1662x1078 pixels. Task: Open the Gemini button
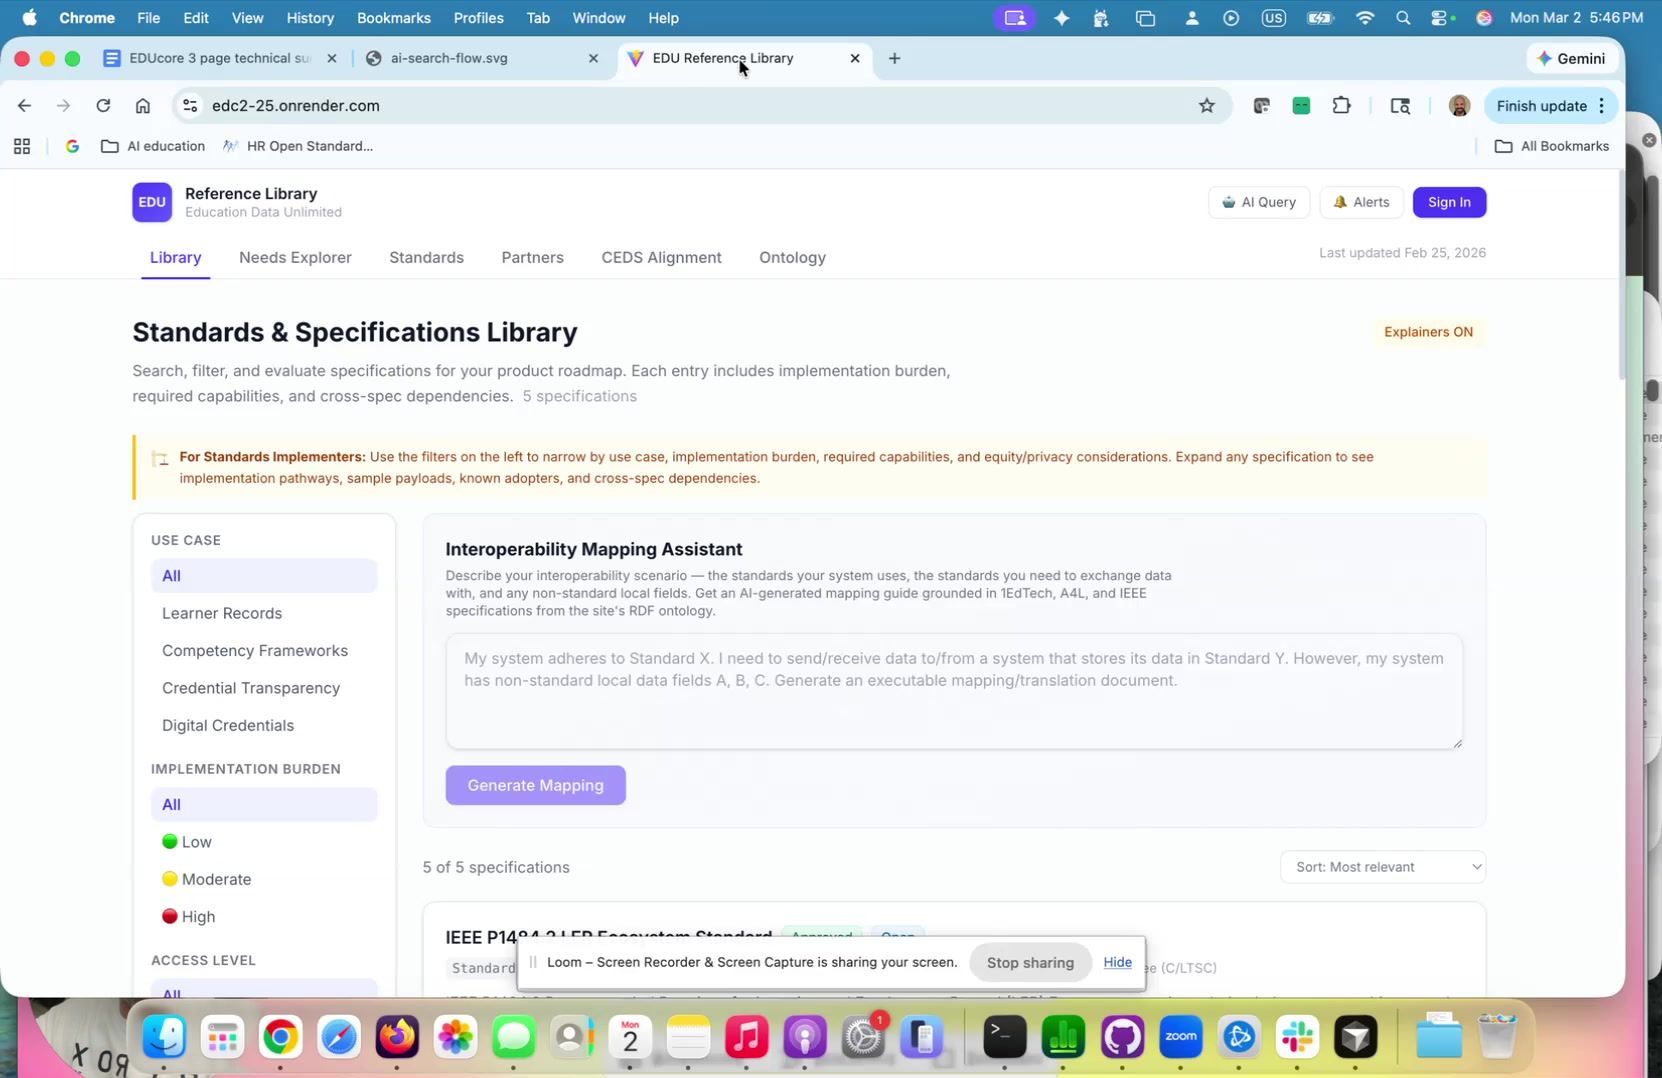point(1571,58)
